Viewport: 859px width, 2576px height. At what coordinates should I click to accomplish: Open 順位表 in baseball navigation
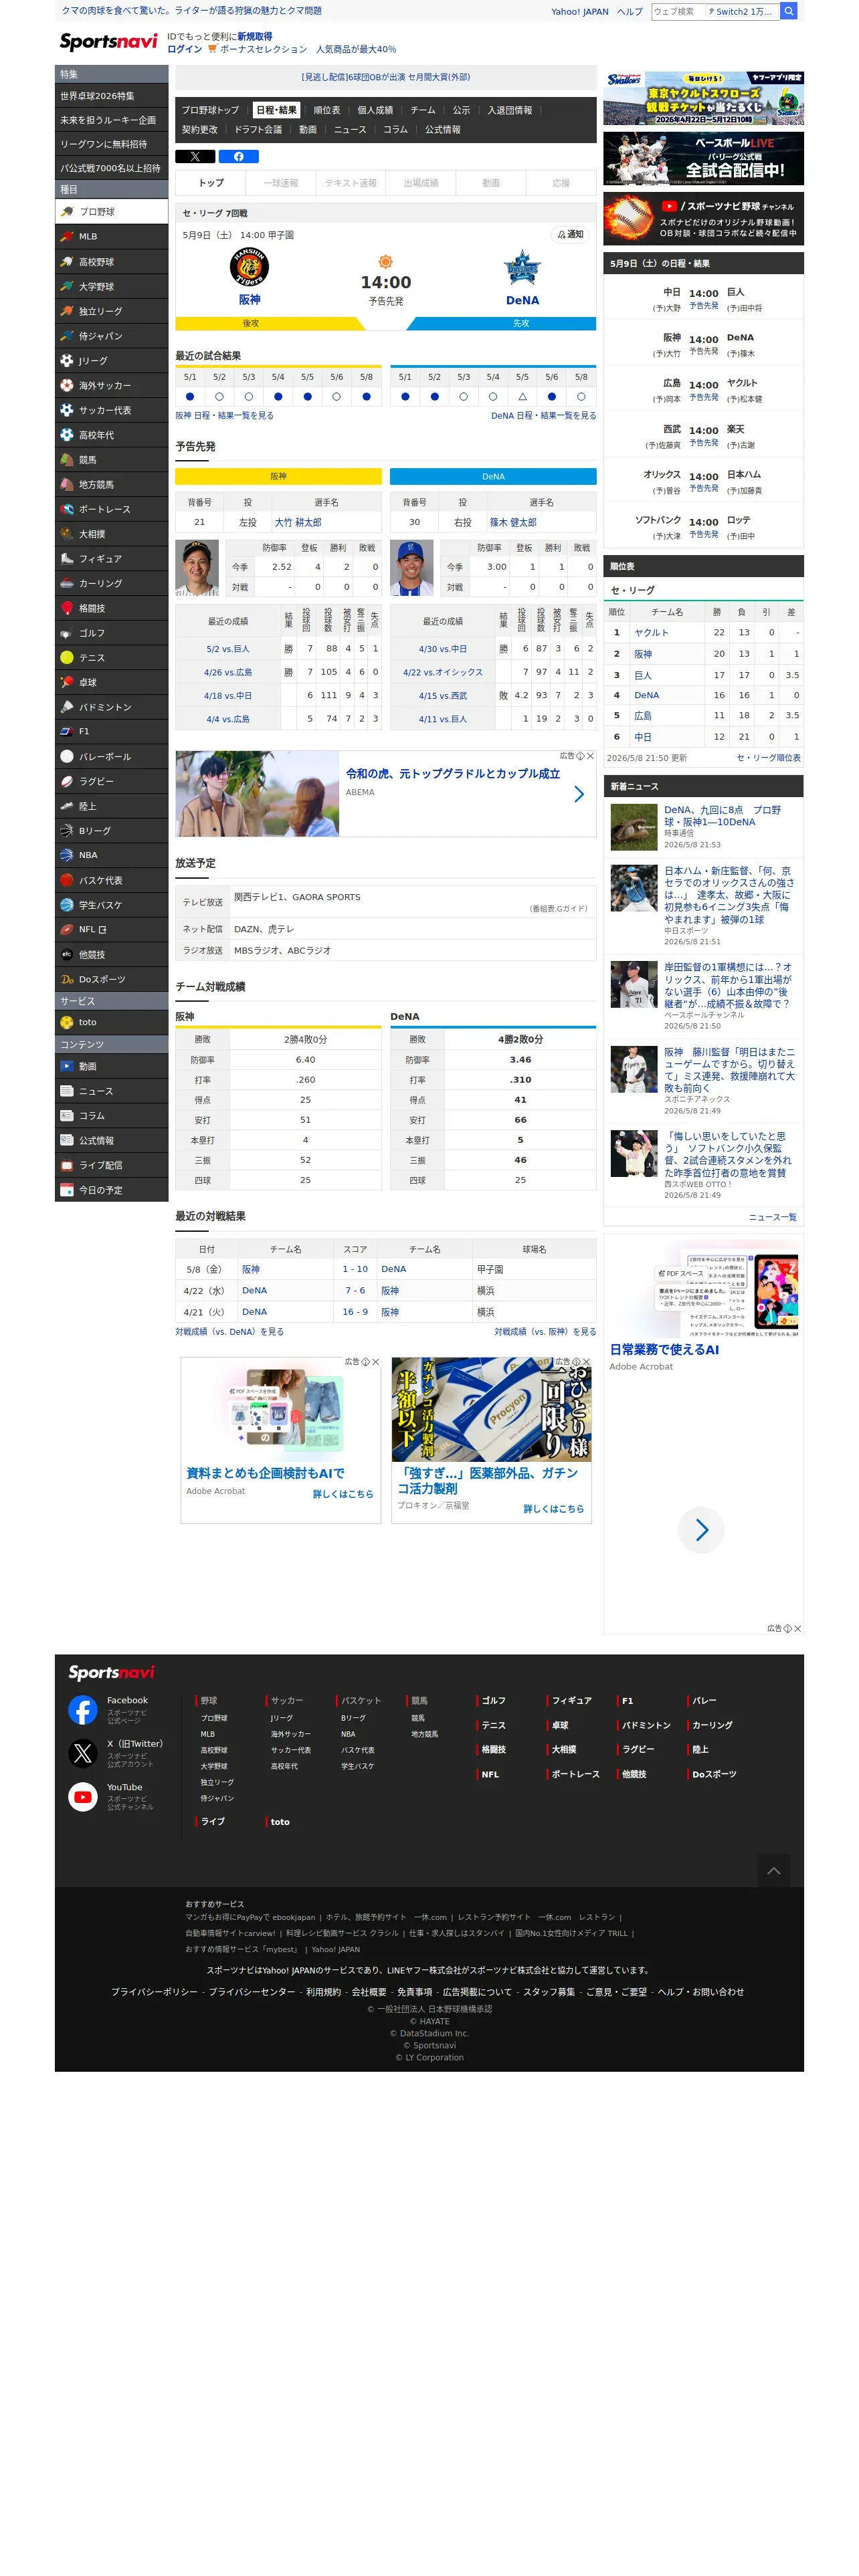327,110
